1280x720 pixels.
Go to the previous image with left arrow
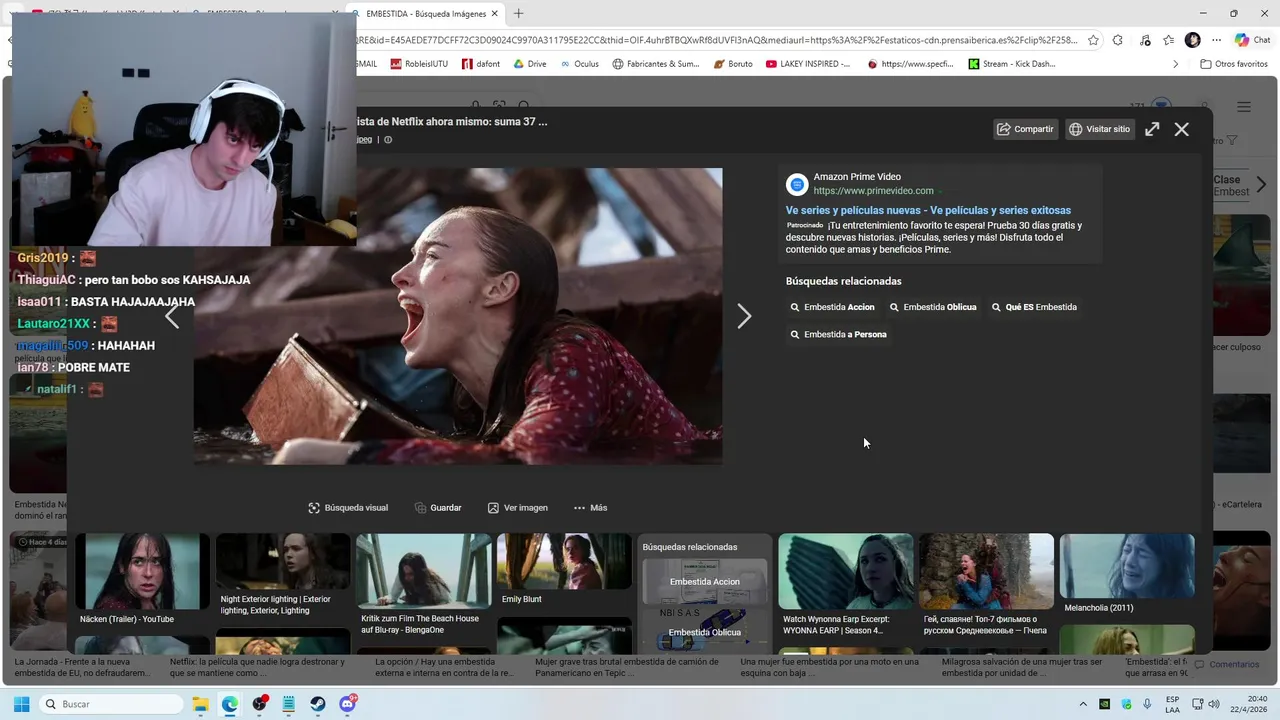point(172,317)
